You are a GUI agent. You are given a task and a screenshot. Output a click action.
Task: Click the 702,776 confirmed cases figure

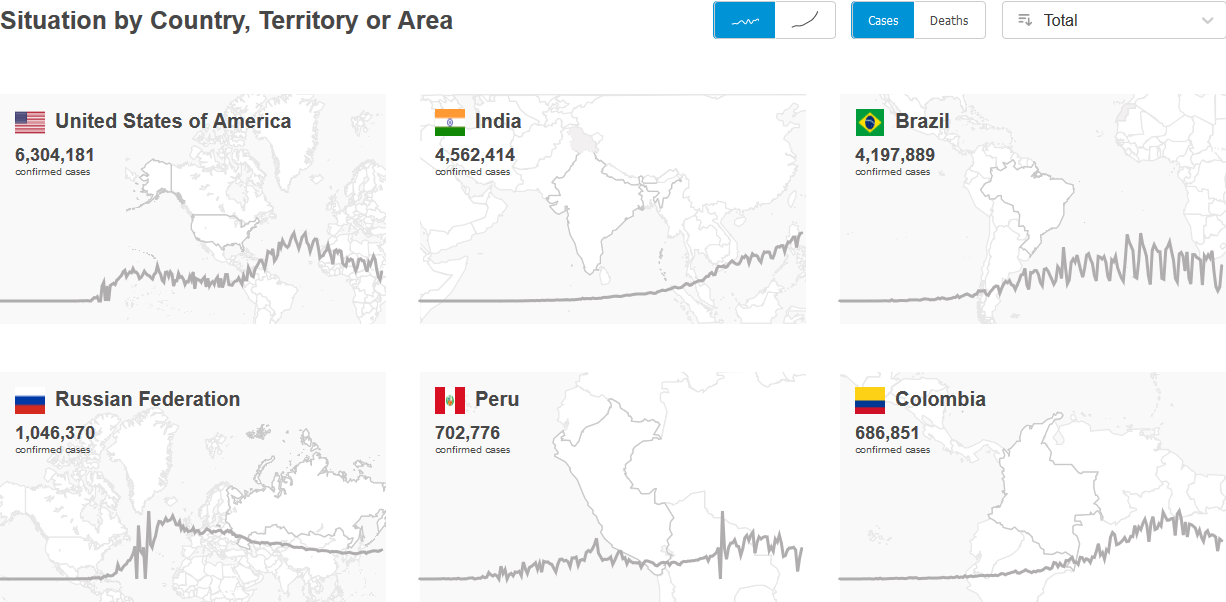click(467, 433)
